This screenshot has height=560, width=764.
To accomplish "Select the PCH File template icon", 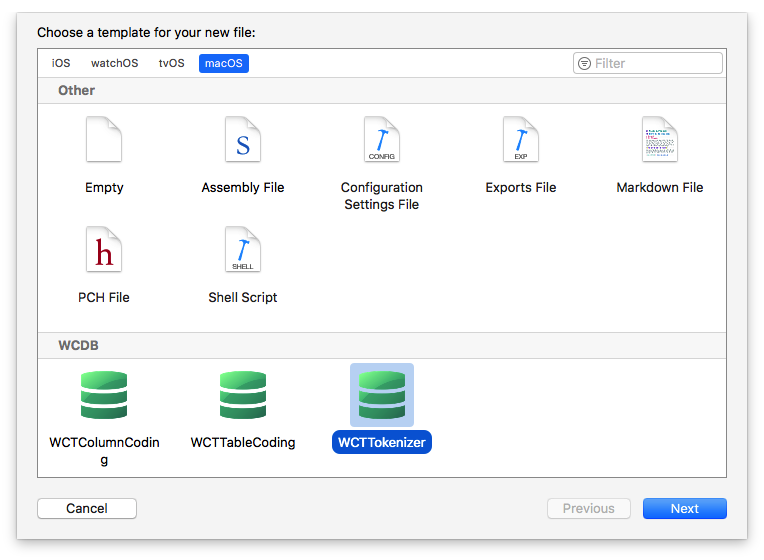I will (x=104, y=250).
